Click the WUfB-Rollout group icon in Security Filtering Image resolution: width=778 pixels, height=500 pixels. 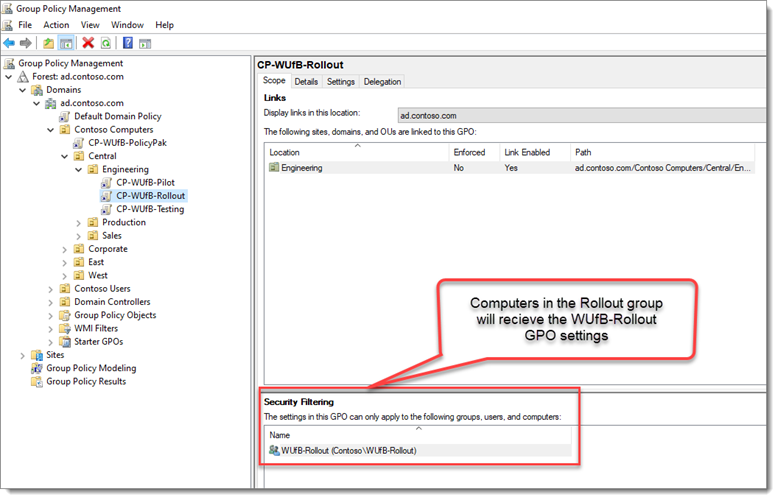coord(274,450)
